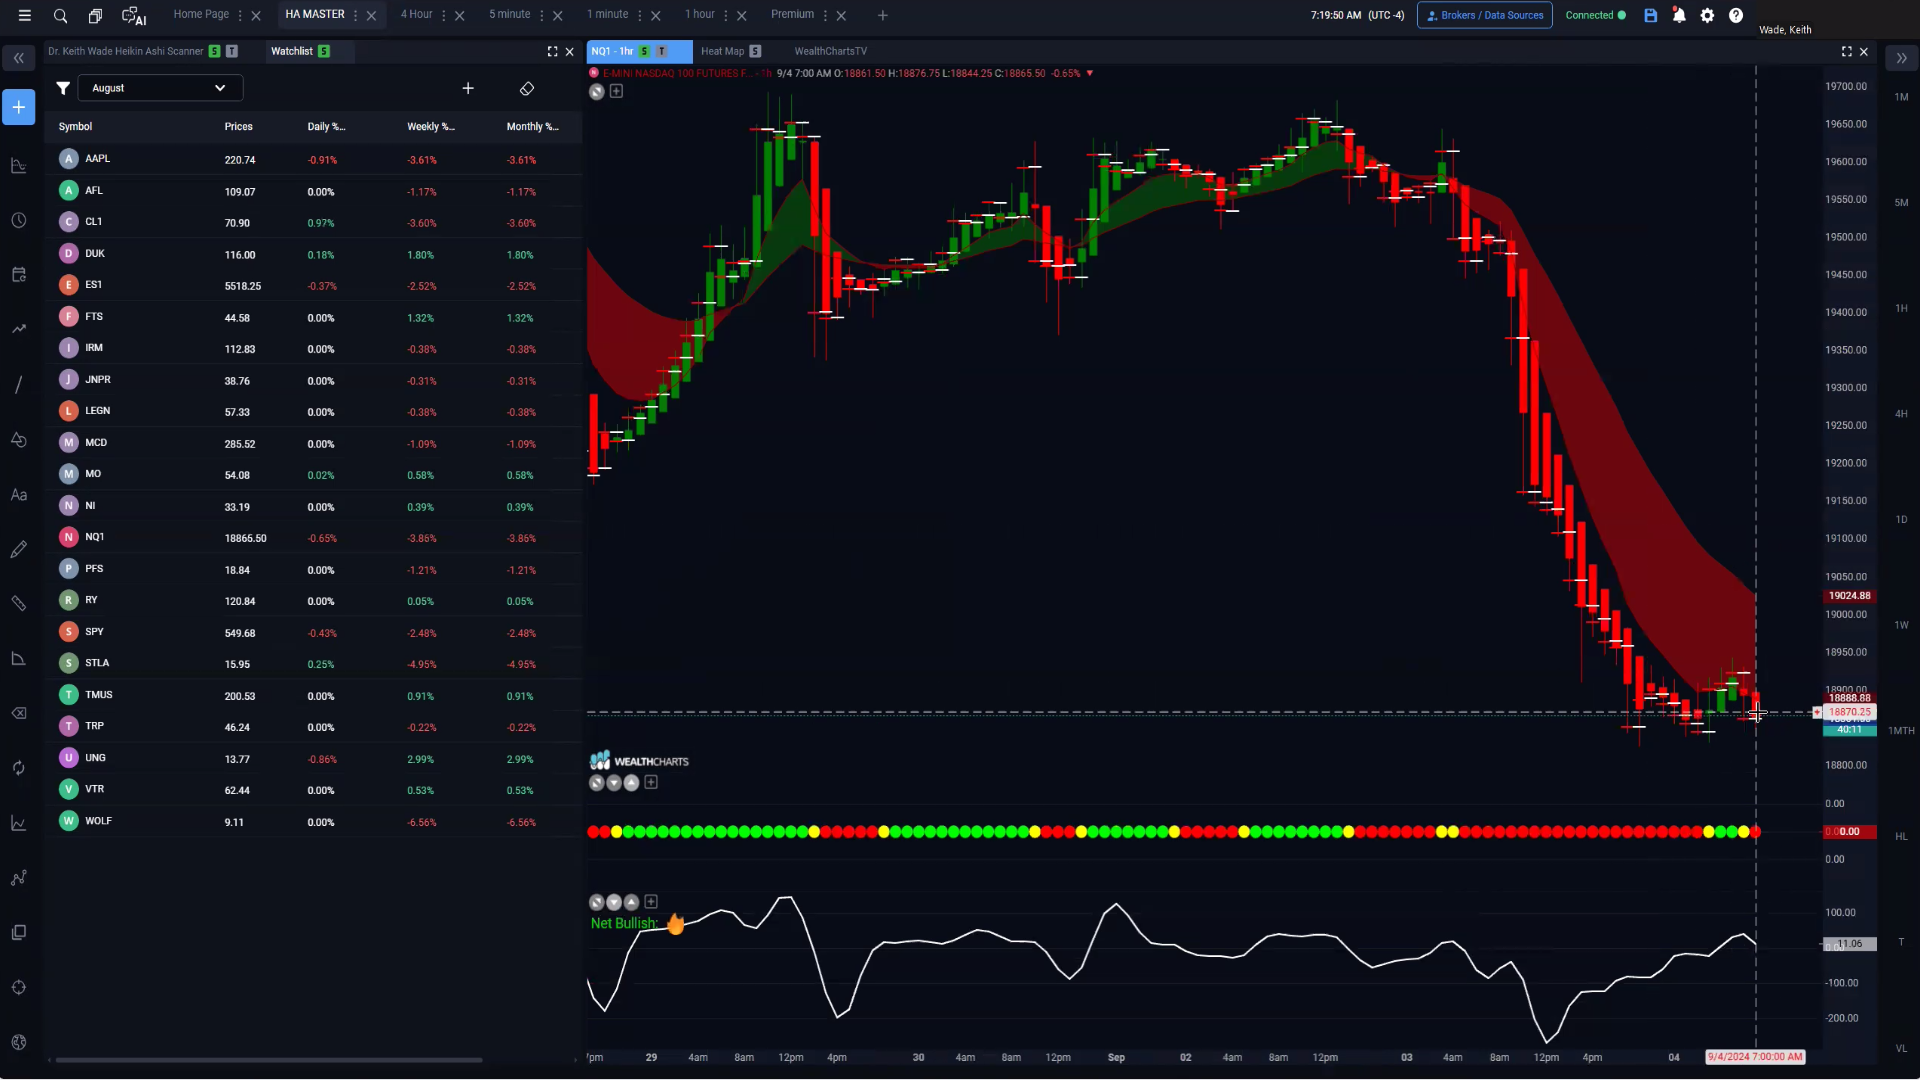
Task: Add a new workspace tab with plus
Action: [882, 15]
